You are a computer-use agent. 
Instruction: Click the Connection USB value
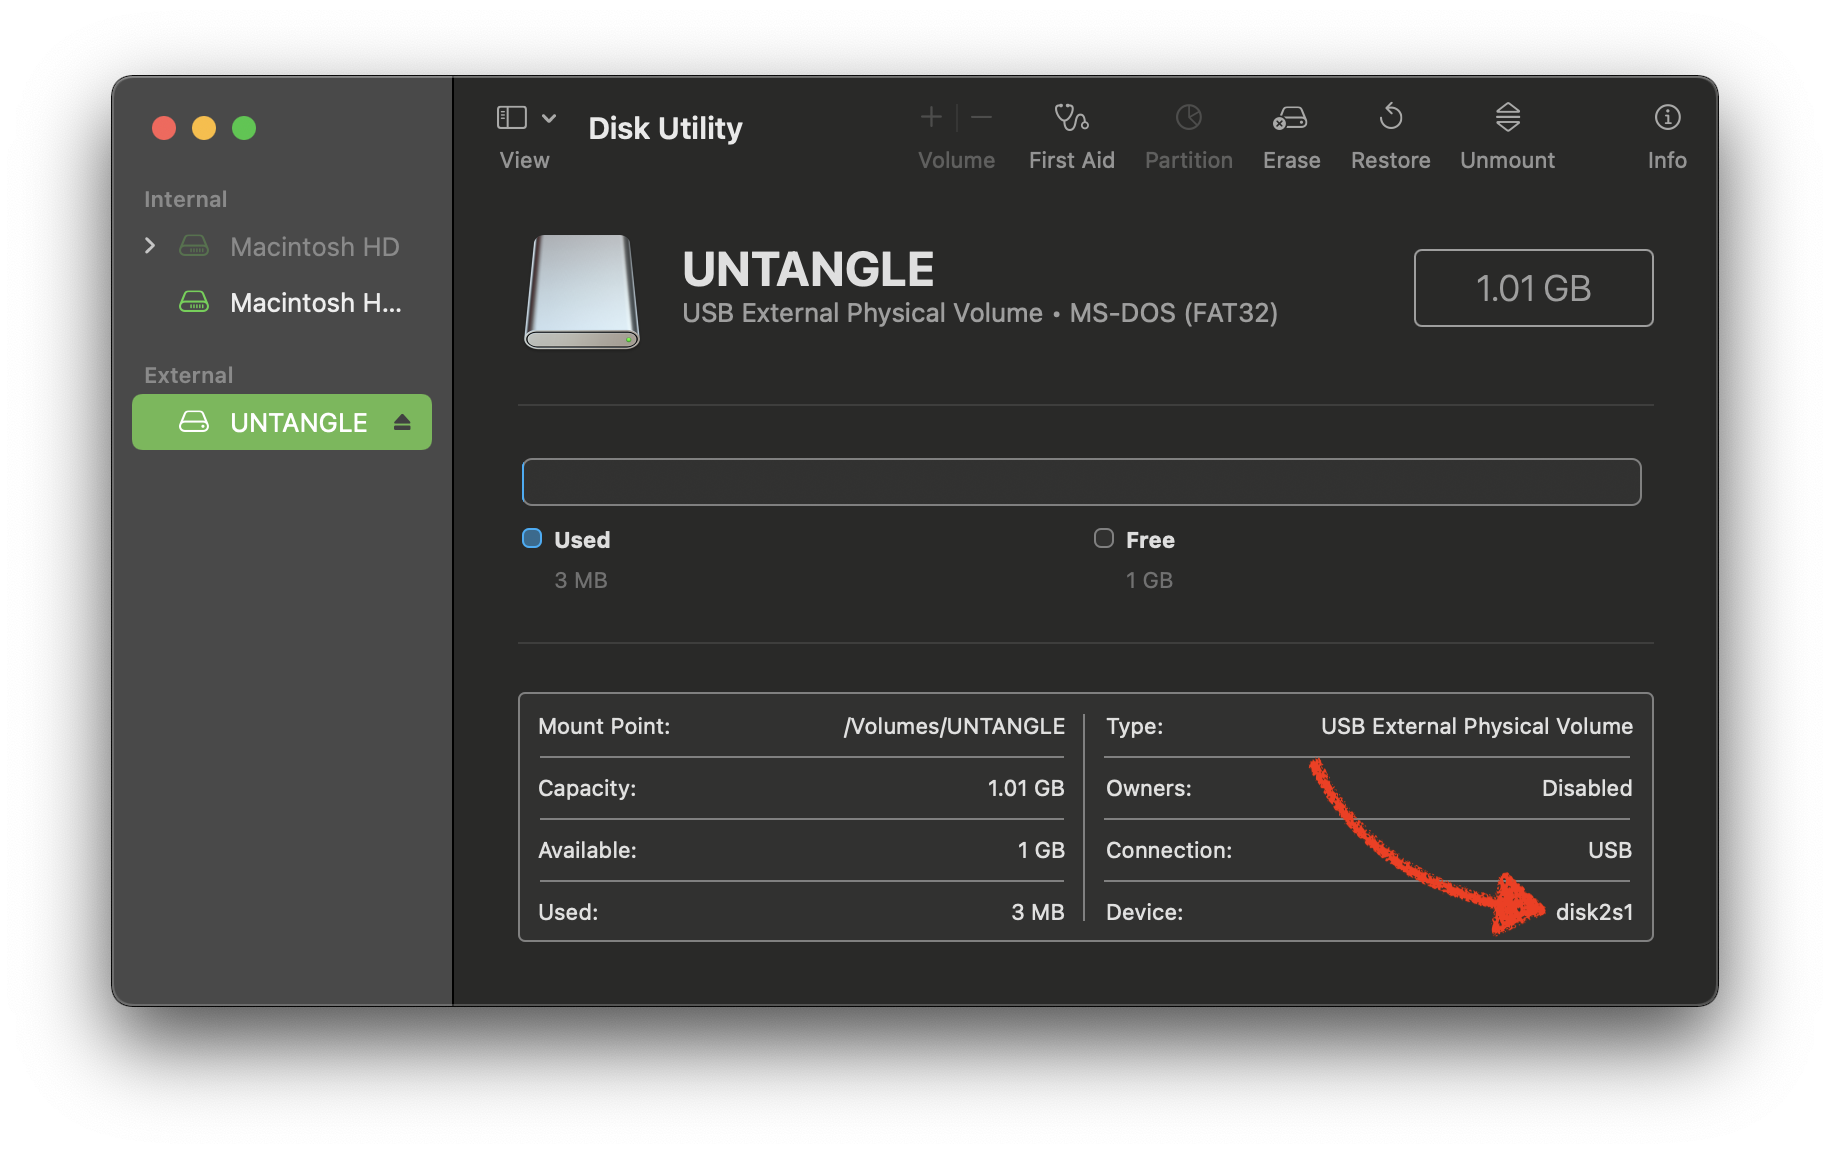pyautogui.click(x=1610, y=850)
